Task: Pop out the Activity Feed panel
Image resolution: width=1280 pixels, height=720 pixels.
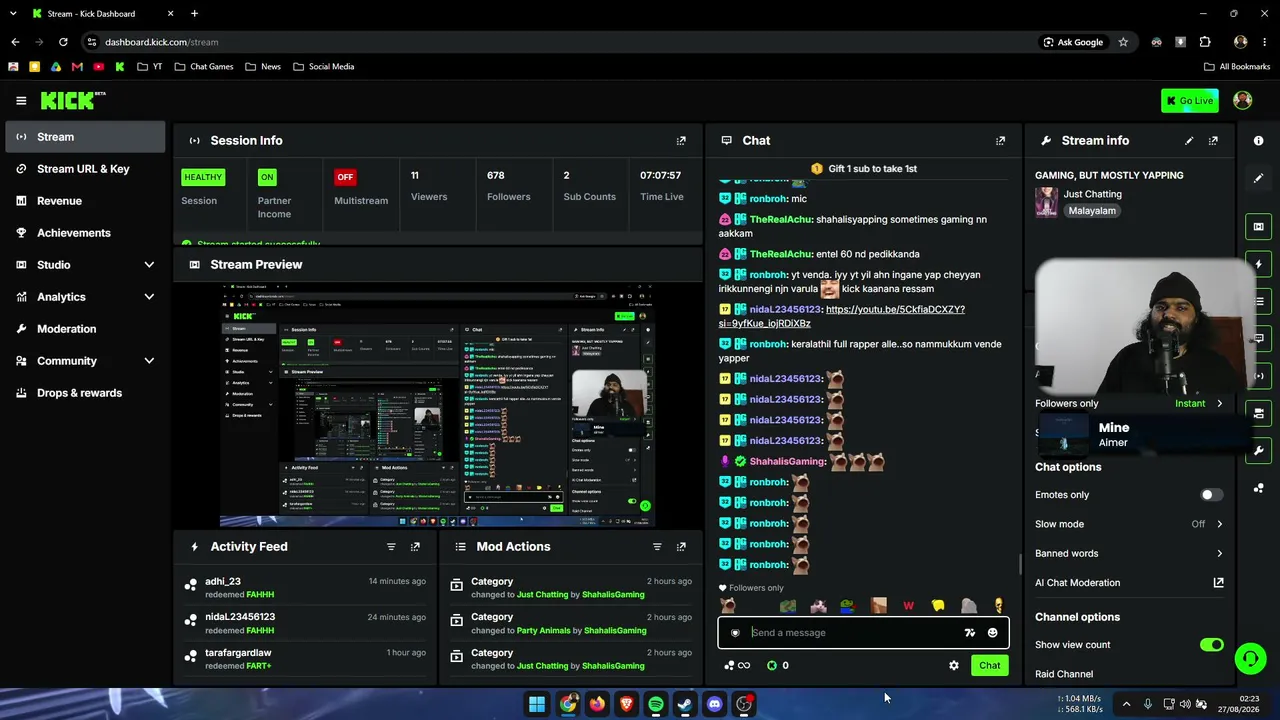Action: pos(415,547)
